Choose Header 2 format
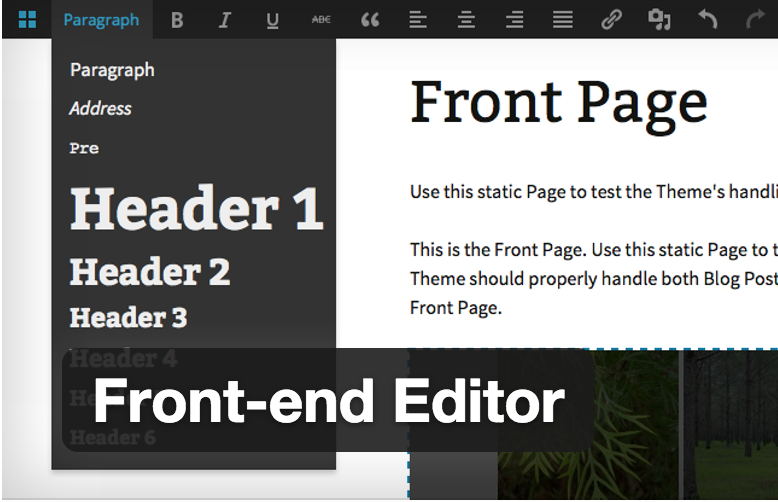 pyautogui.click(x=150, y=272)
